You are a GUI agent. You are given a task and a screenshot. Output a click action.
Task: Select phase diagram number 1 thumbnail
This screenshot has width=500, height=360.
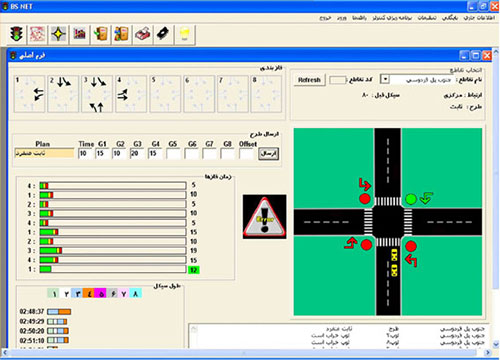tap(30, 94)
